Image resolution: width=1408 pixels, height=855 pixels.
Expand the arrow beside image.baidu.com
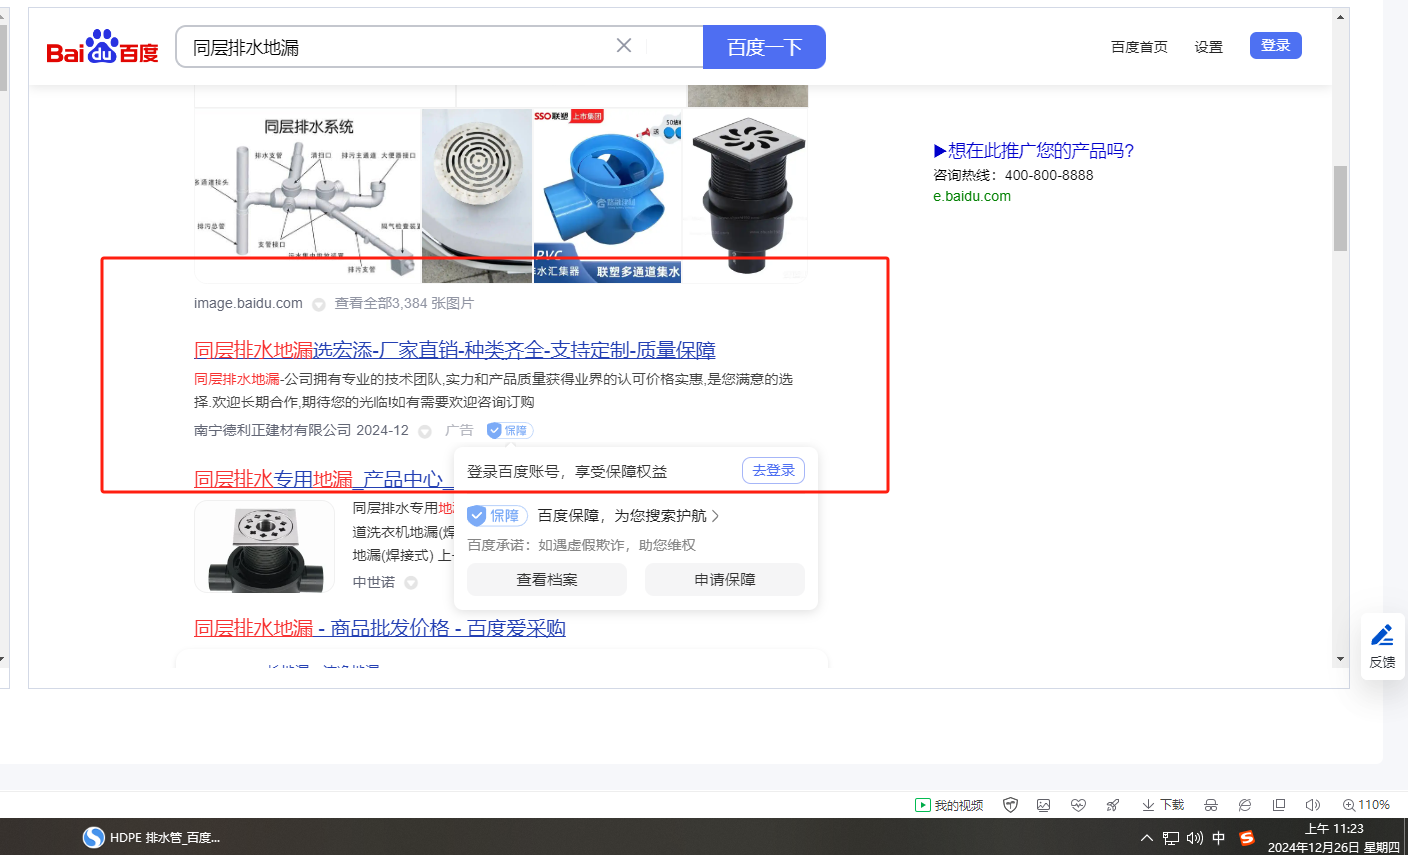point(318,304)
